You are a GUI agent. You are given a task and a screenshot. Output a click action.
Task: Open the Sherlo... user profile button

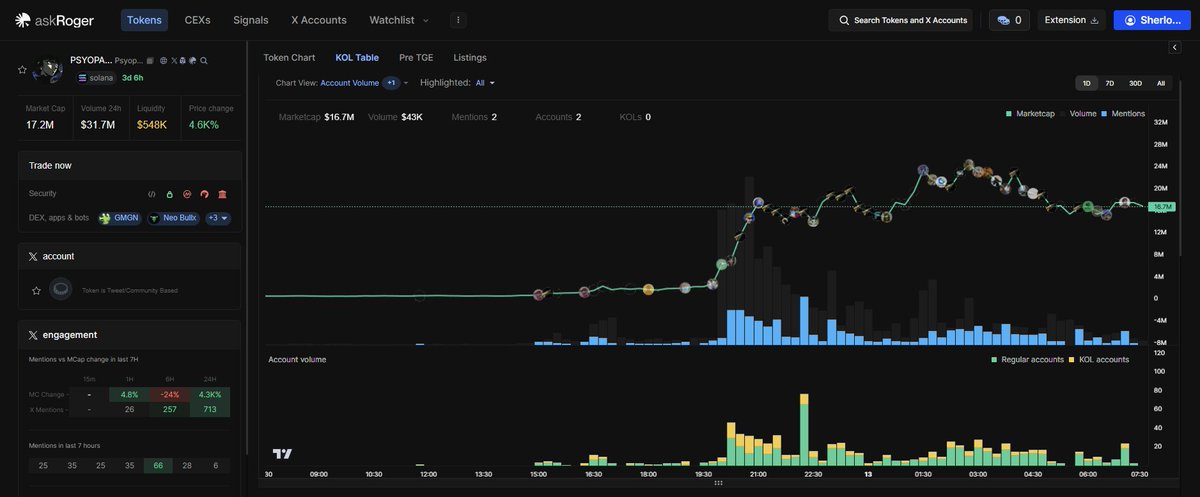(x=1152, y=20)
